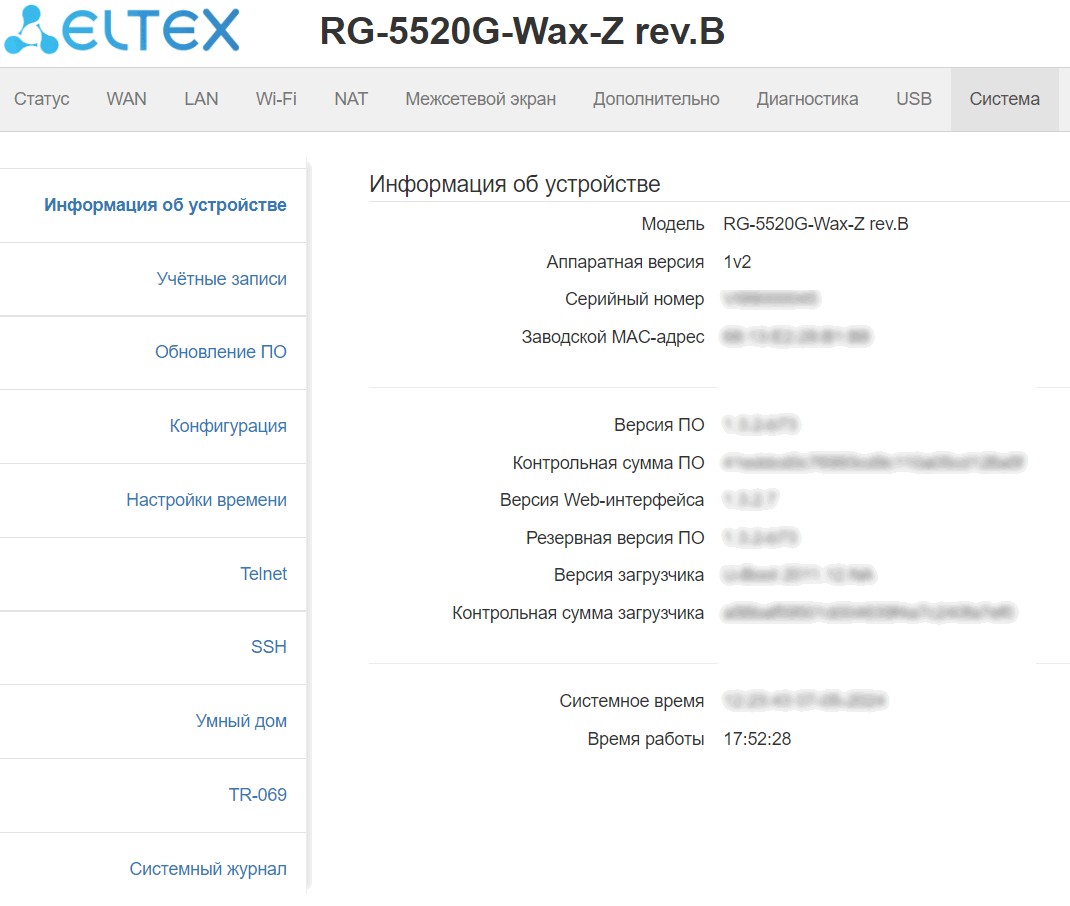Open Учётные записи section
1070x906 pixels.
tap(222, 278)
